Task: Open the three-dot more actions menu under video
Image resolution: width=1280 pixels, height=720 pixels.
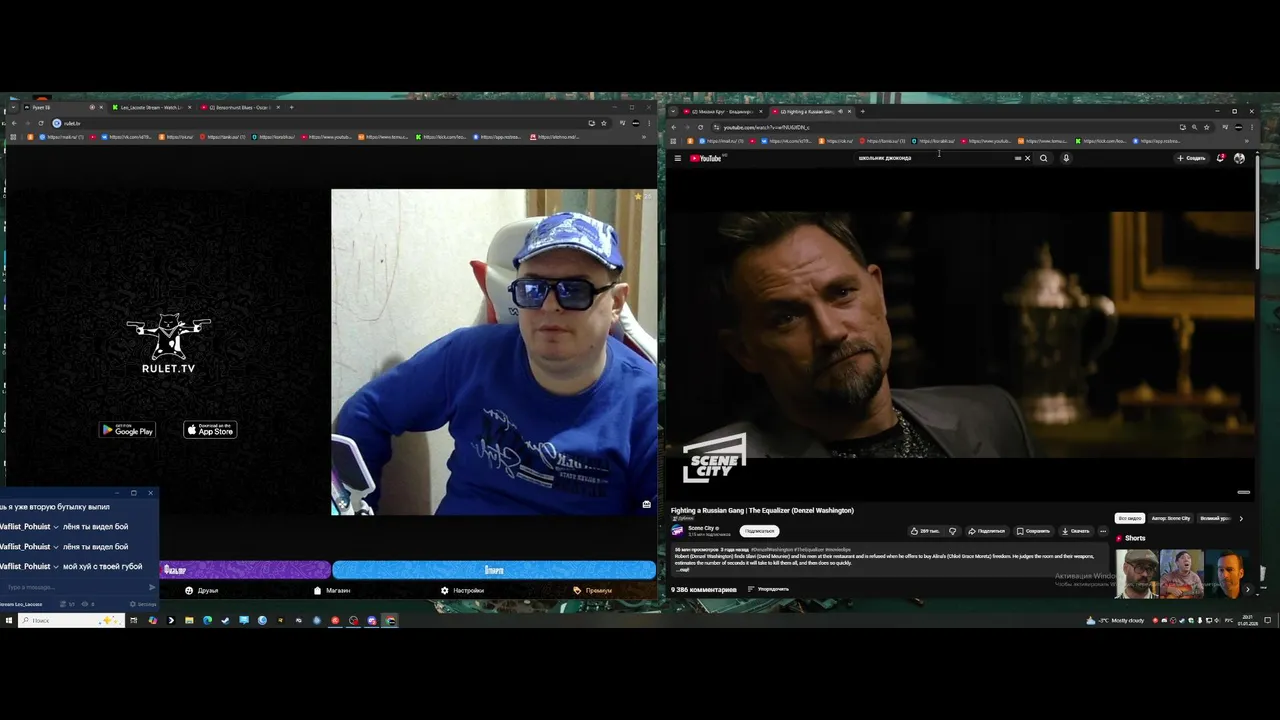Action: (1103, 531)
